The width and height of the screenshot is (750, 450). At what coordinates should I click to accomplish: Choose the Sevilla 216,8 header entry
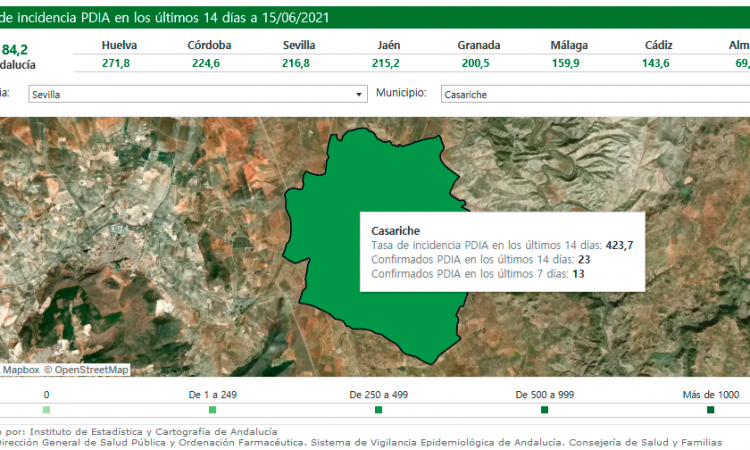pyautogui.click(x=299, y=62)
